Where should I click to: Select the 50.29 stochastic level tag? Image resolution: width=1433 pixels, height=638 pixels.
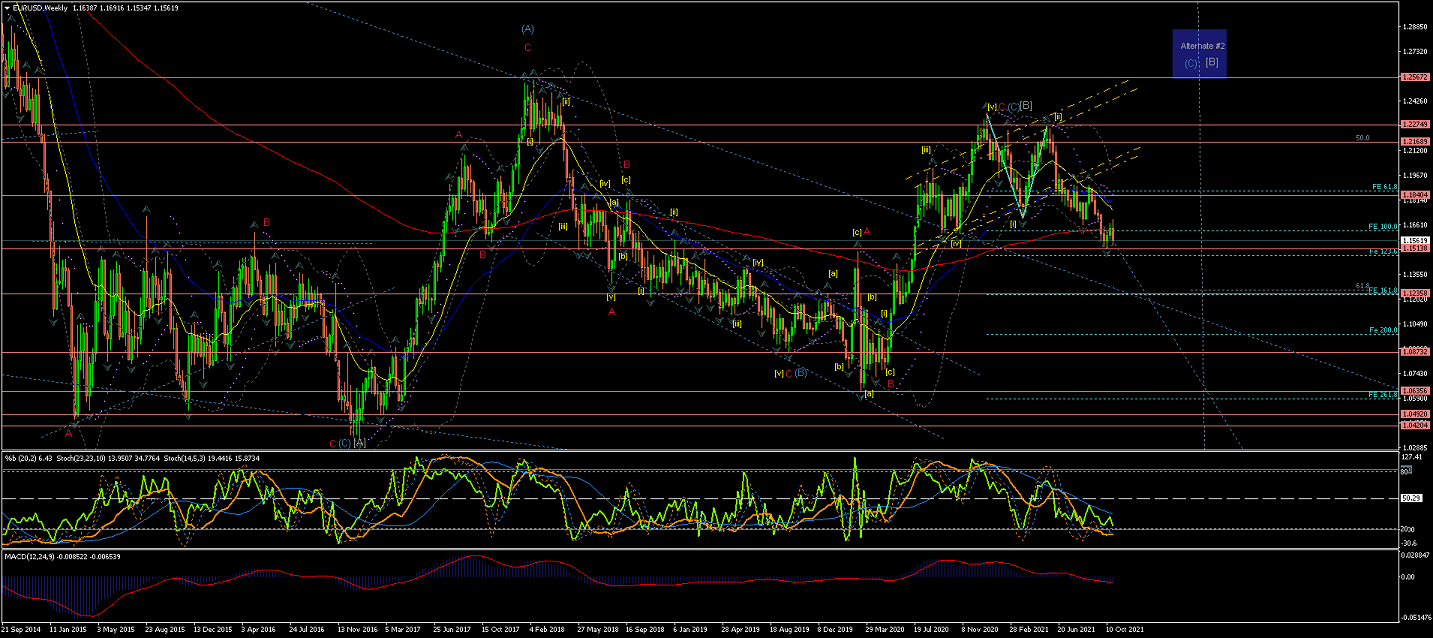(x=1411, y=498)
